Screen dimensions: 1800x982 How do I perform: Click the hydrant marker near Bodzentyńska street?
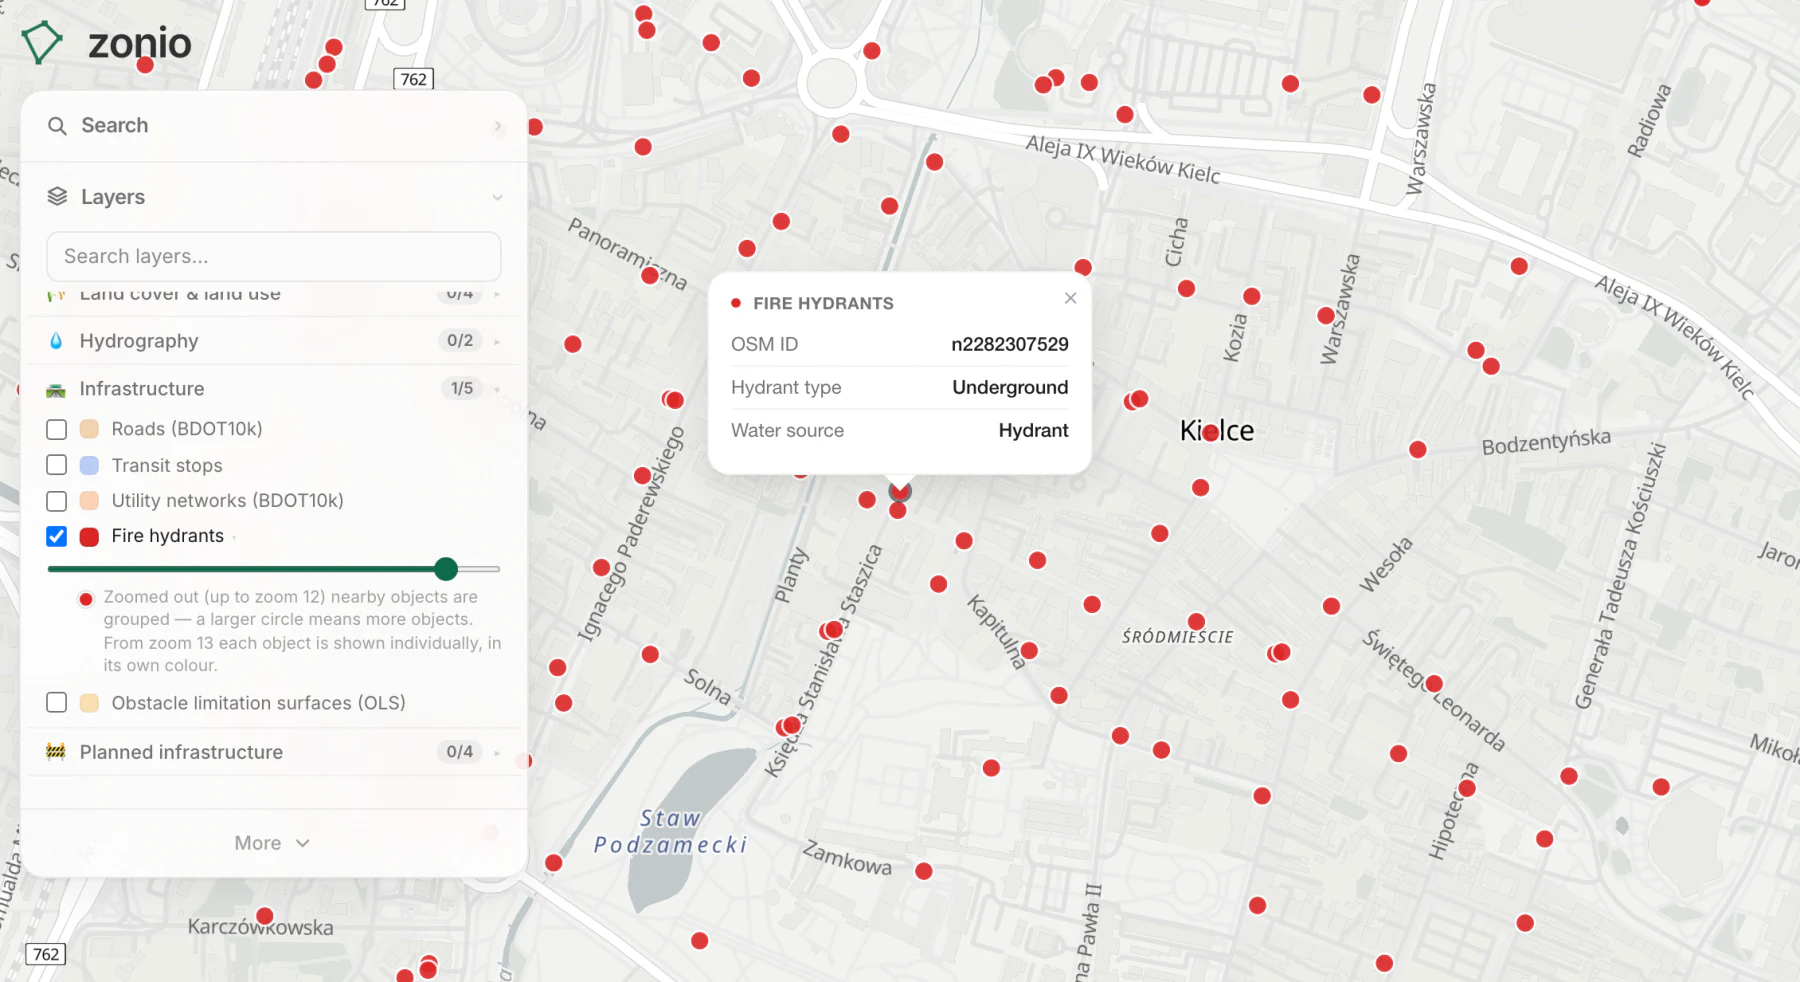pyautogui.click(x=1418, y=449)
